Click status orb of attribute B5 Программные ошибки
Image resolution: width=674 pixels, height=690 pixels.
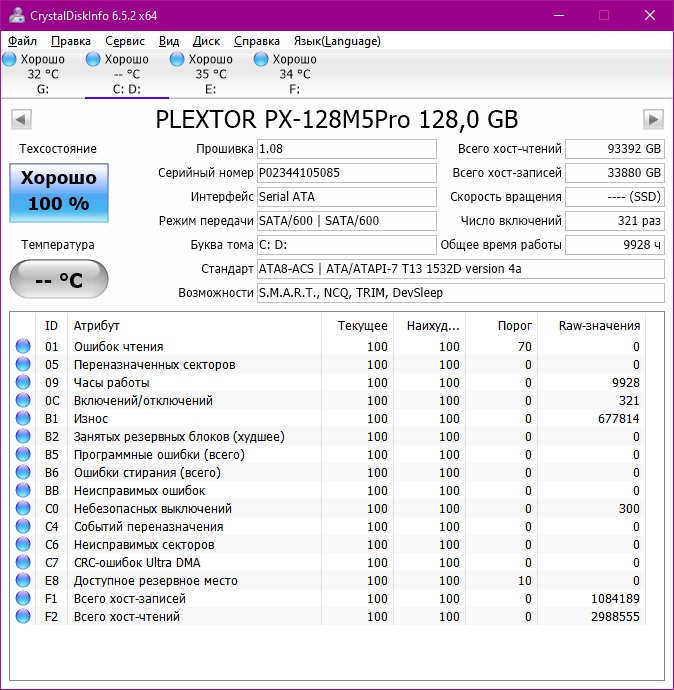23,455
